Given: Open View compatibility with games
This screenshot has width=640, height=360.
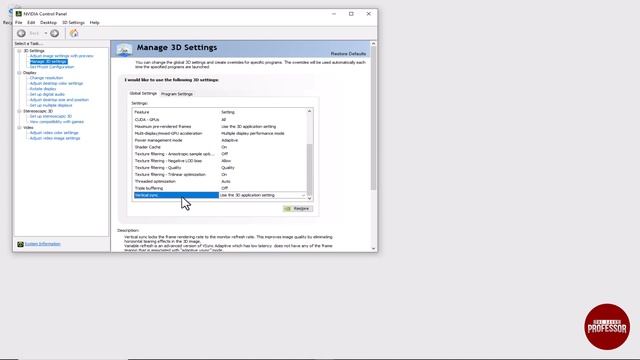Looking at the screenshot, I should [x=56, y=122].
